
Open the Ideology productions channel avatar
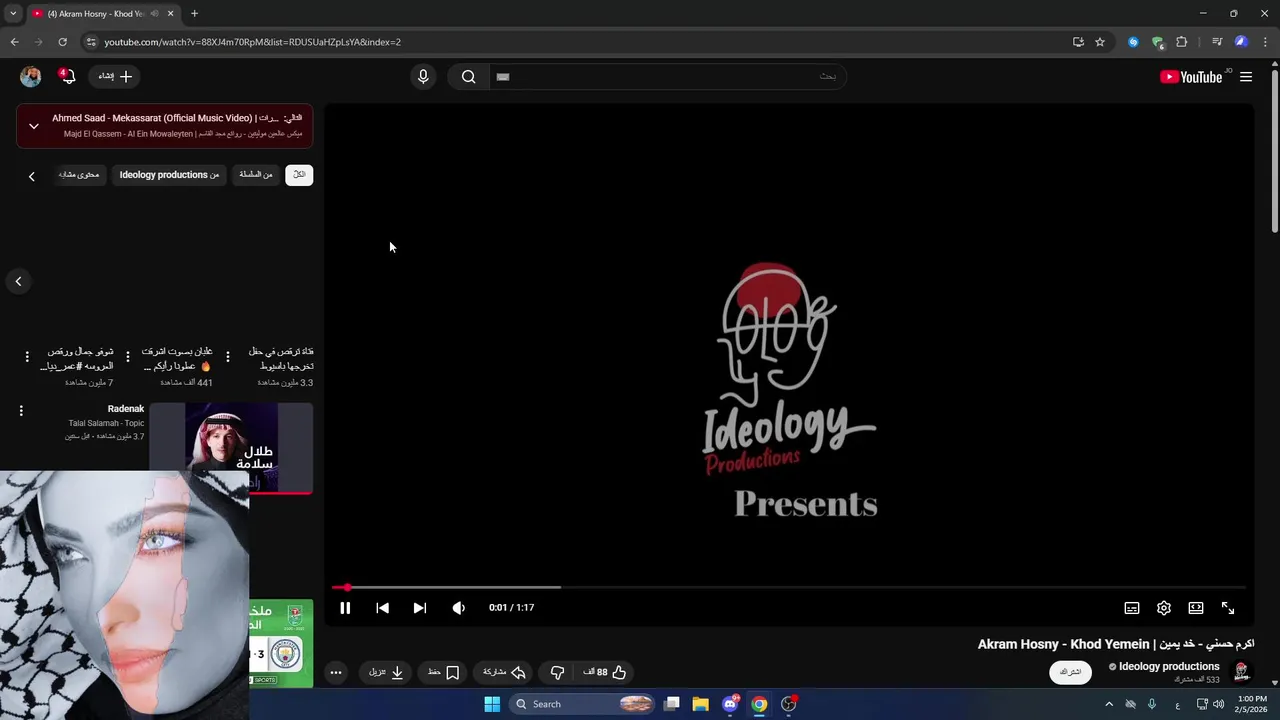1241,672
